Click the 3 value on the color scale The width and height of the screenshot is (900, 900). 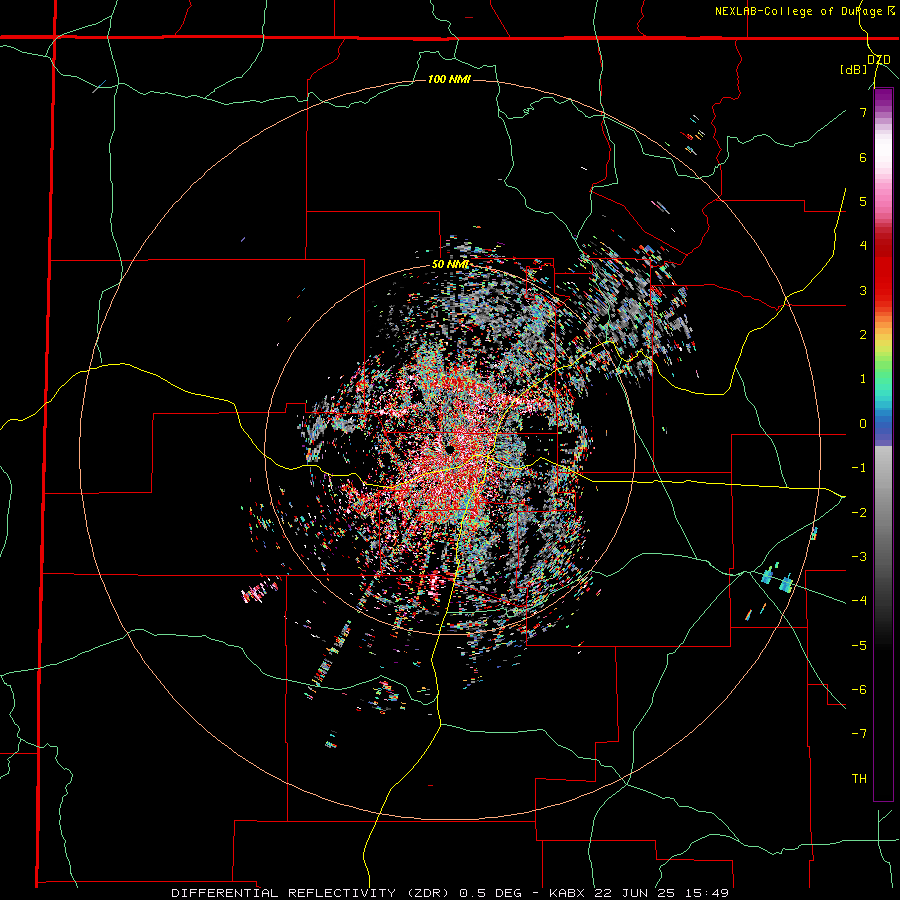[863, 290]
